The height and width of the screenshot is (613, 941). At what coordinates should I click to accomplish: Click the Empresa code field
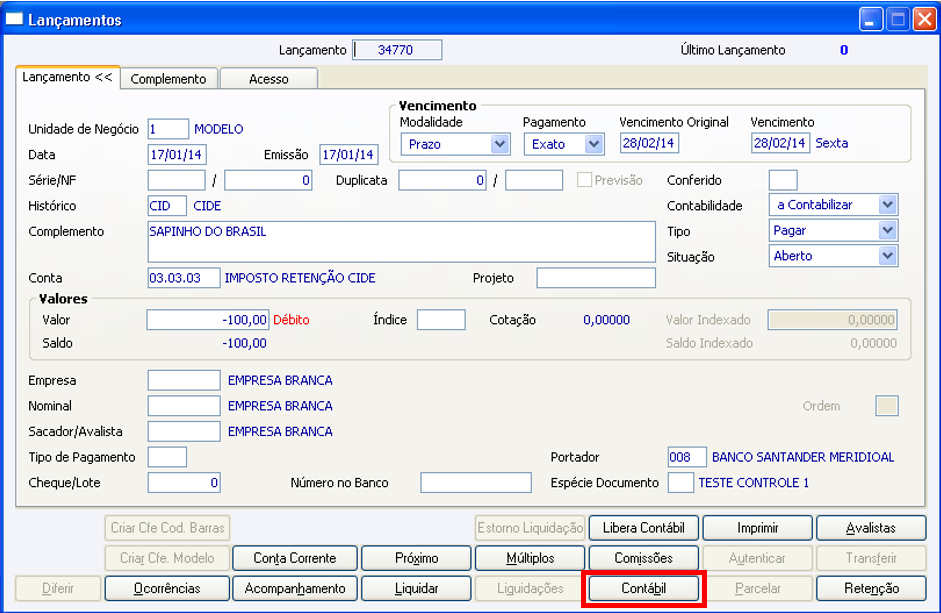(x=184, y=381)
